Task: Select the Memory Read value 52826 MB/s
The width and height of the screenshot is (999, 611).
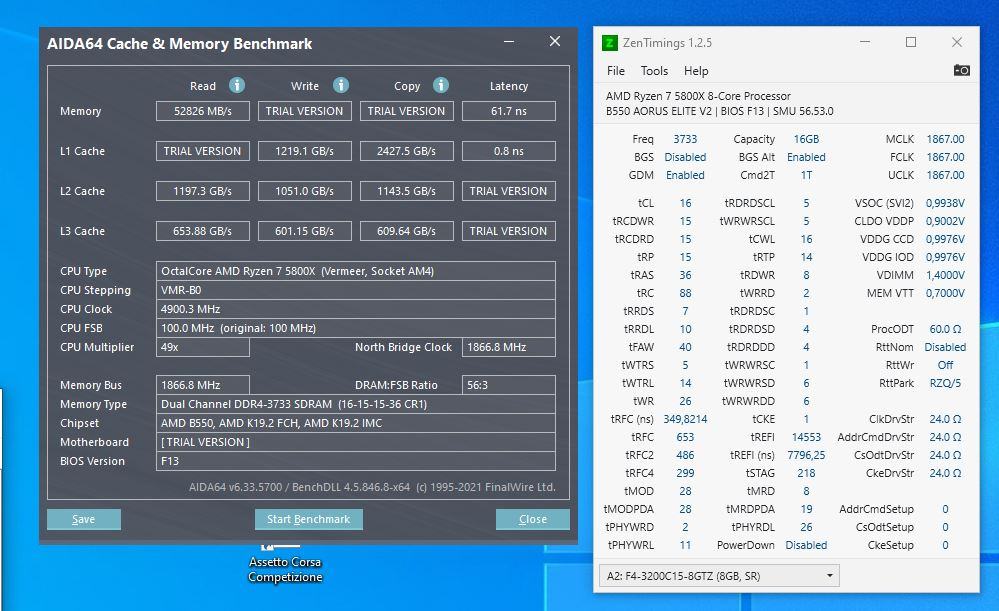Action: (x=203, y=111)
